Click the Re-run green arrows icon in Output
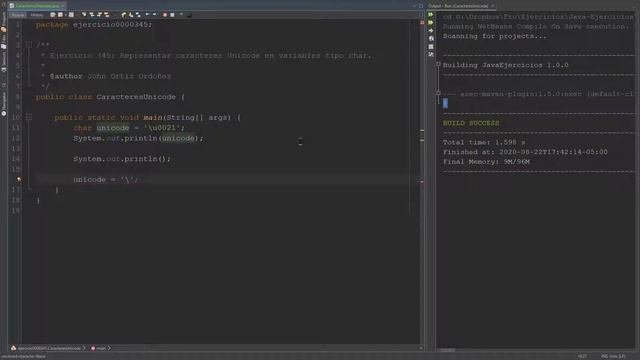 tap(431, 14)
